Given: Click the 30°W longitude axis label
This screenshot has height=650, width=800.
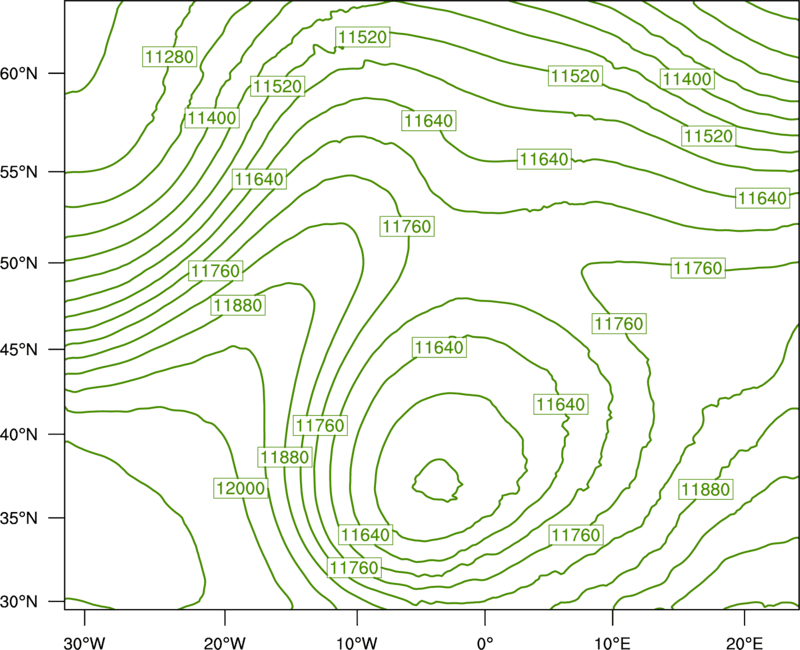Looking at the screenshot, I should (x=85, y=643).
